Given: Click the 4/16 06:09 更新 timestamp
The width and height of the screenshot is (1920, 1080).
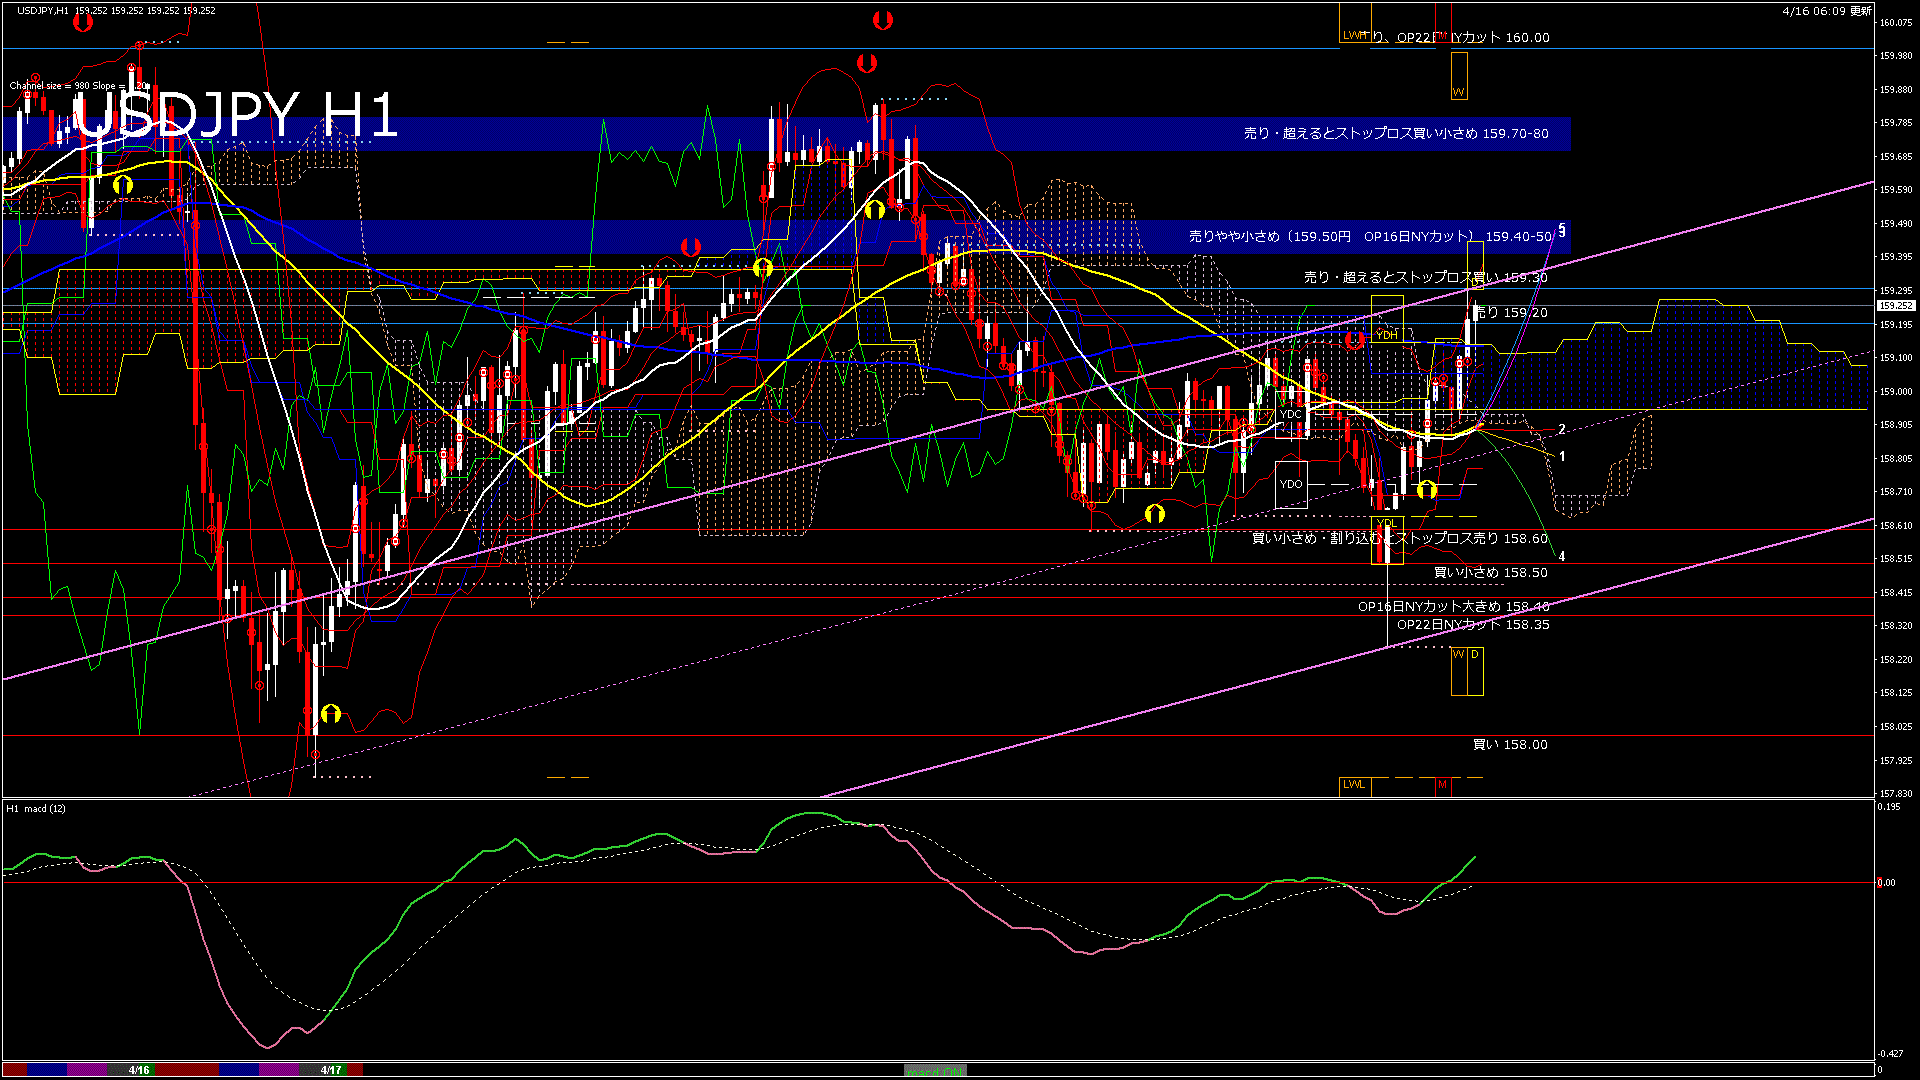Looking at the screenshot, I should point(1826,11).
